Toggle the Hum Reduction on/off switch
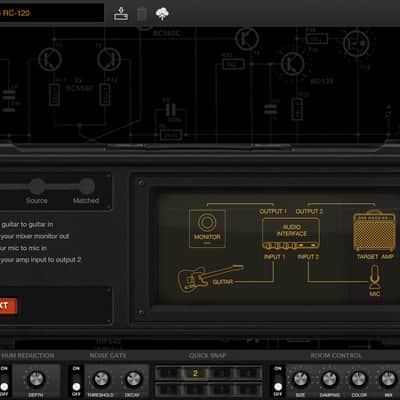This screenshot has width=400, height=400. coord(4,382)
